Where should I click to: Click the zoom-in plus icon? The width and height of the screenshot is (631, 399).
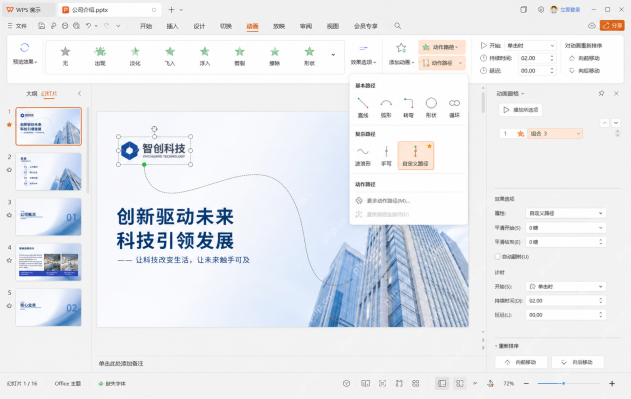pyautogui.click(x=612, y=383)
